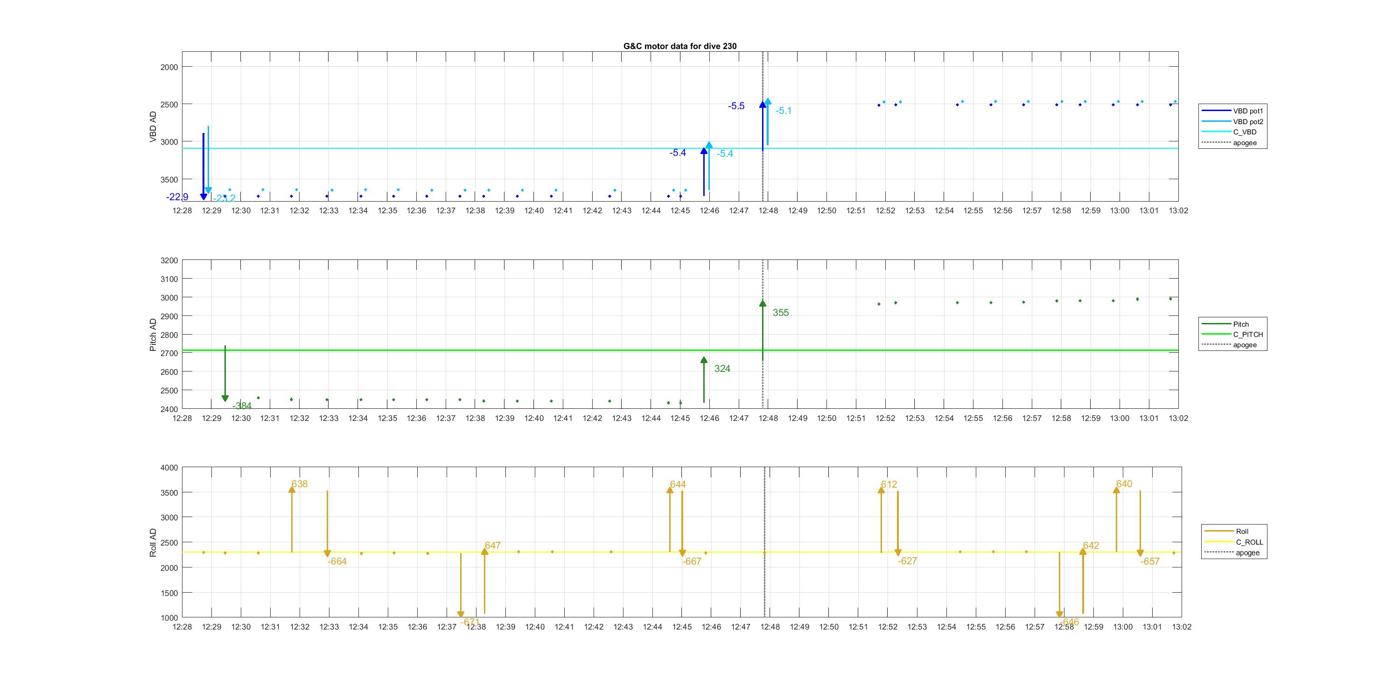This screenshot has width=1400, height=693.
Task: Click the plot title "G&C motor data for dive 230"
Action: 680,46
